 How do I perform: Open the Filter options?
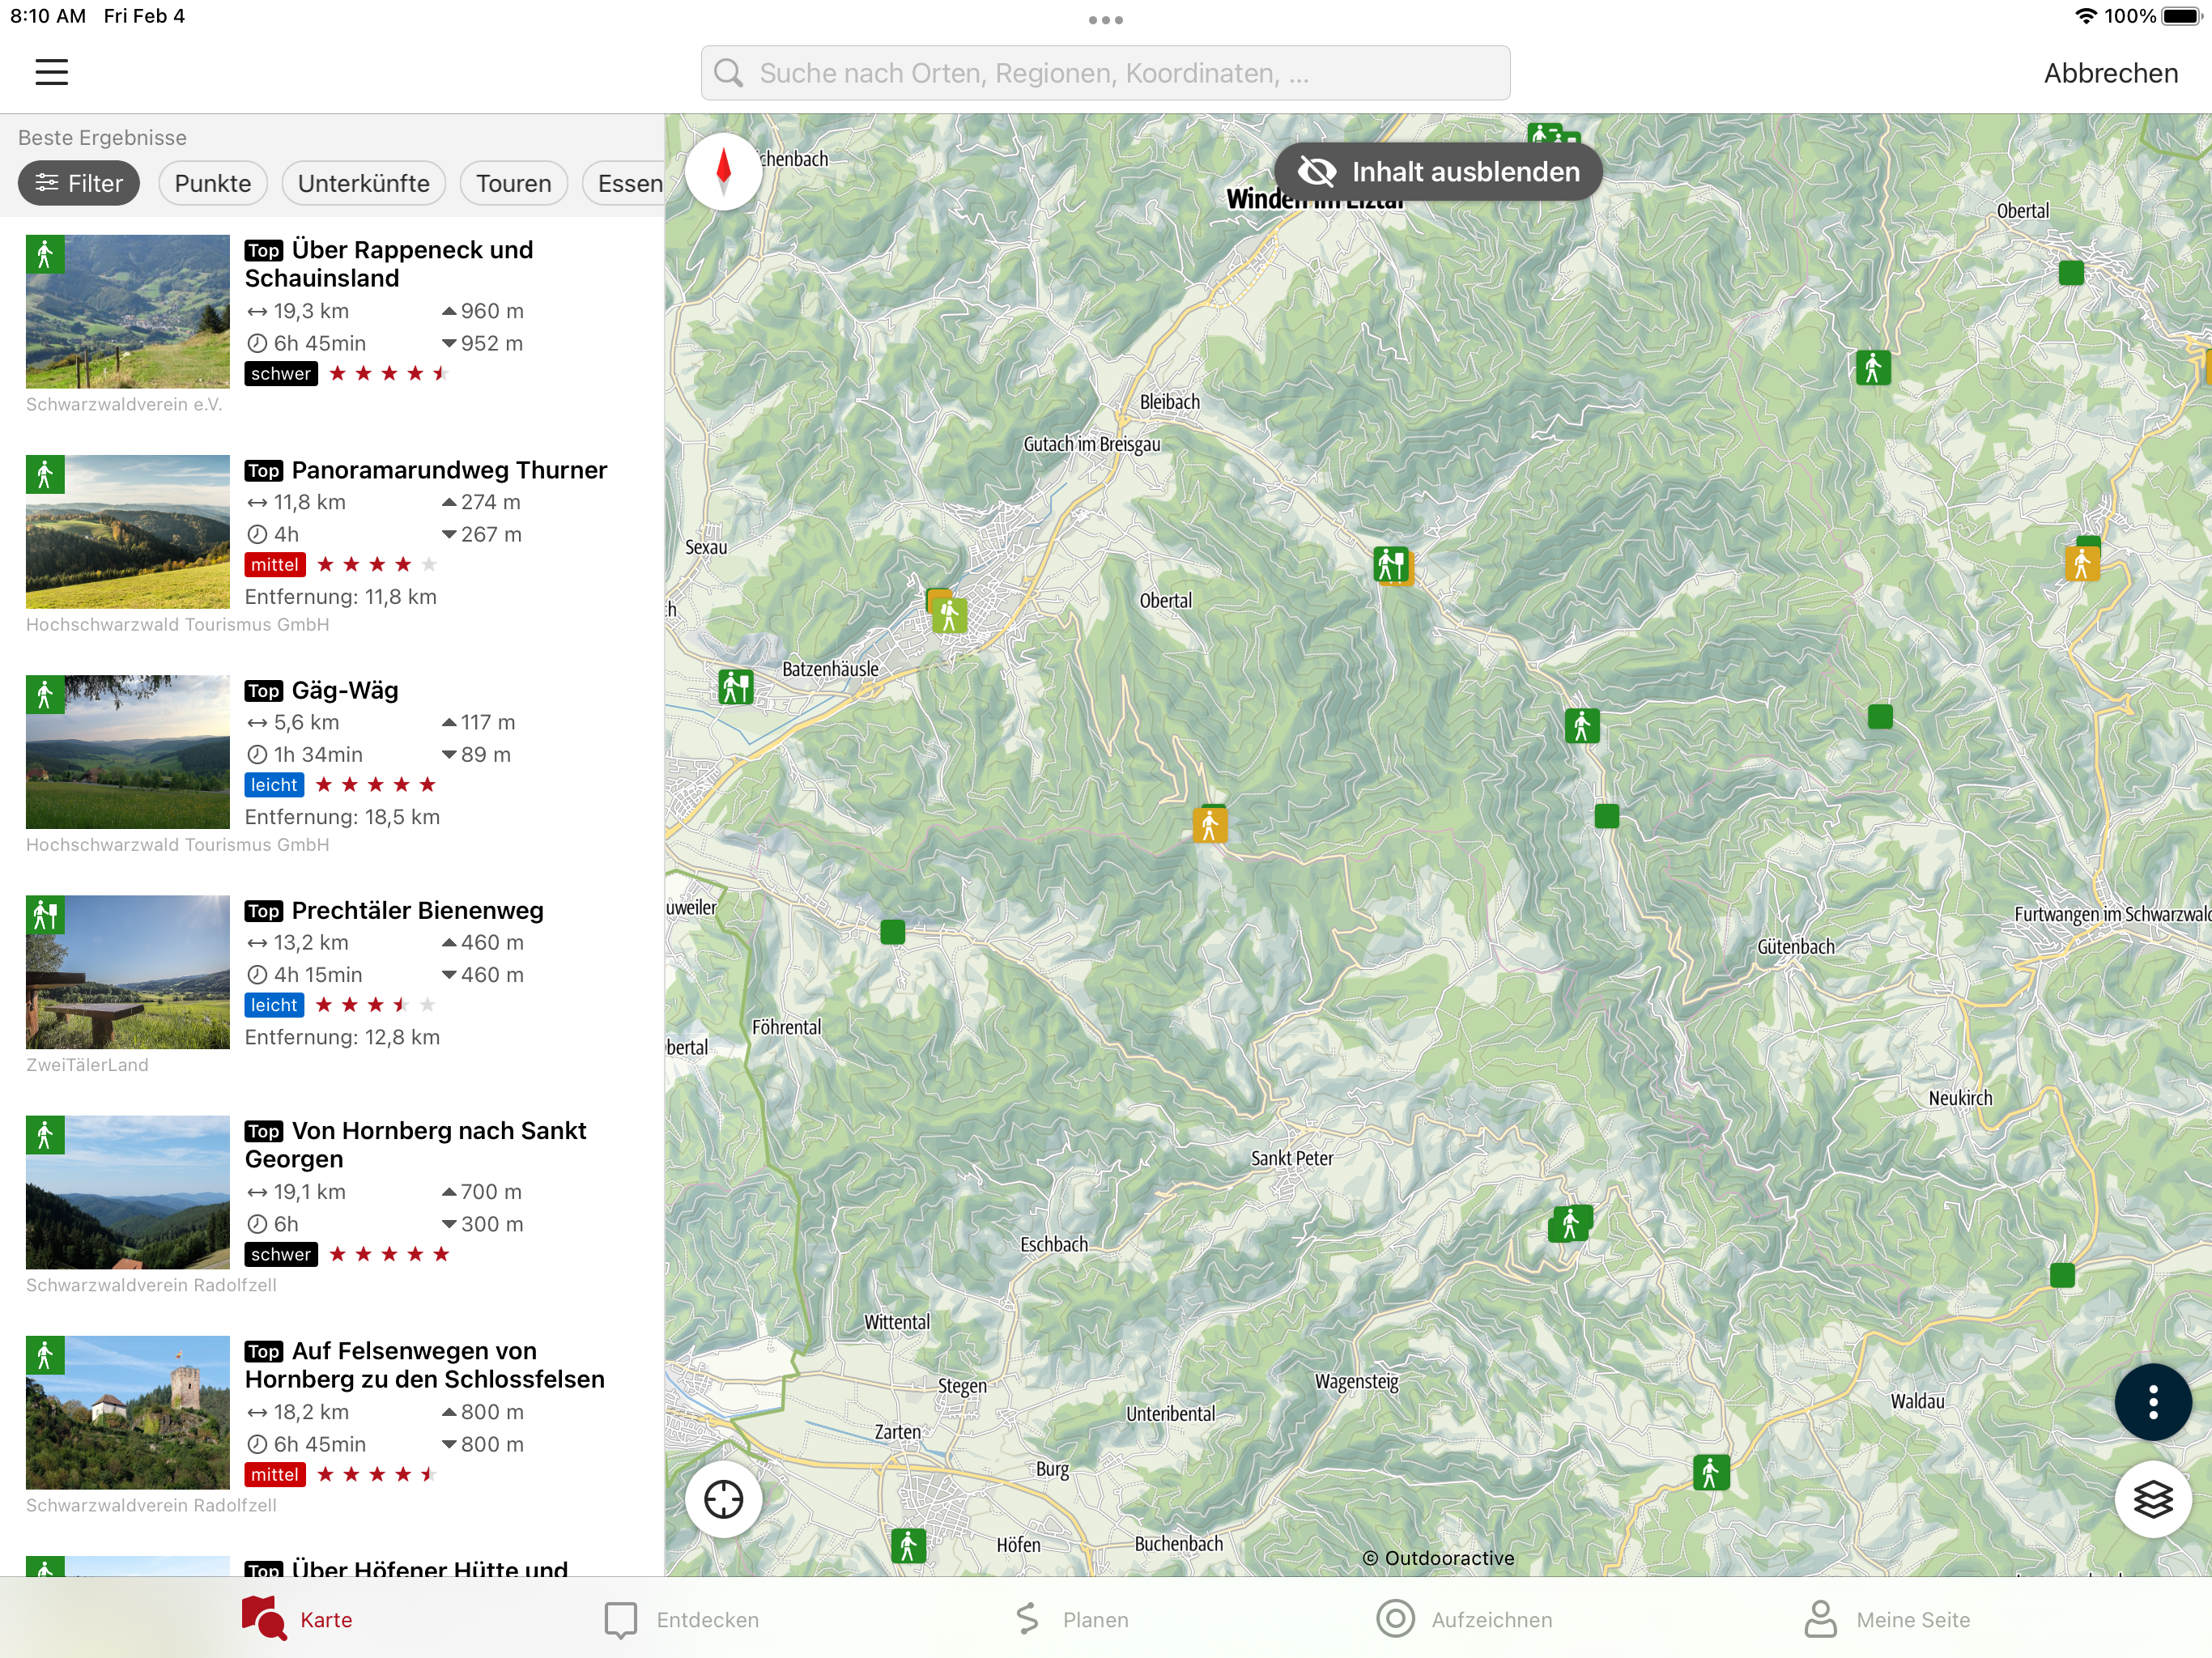[x=79, y=183]
